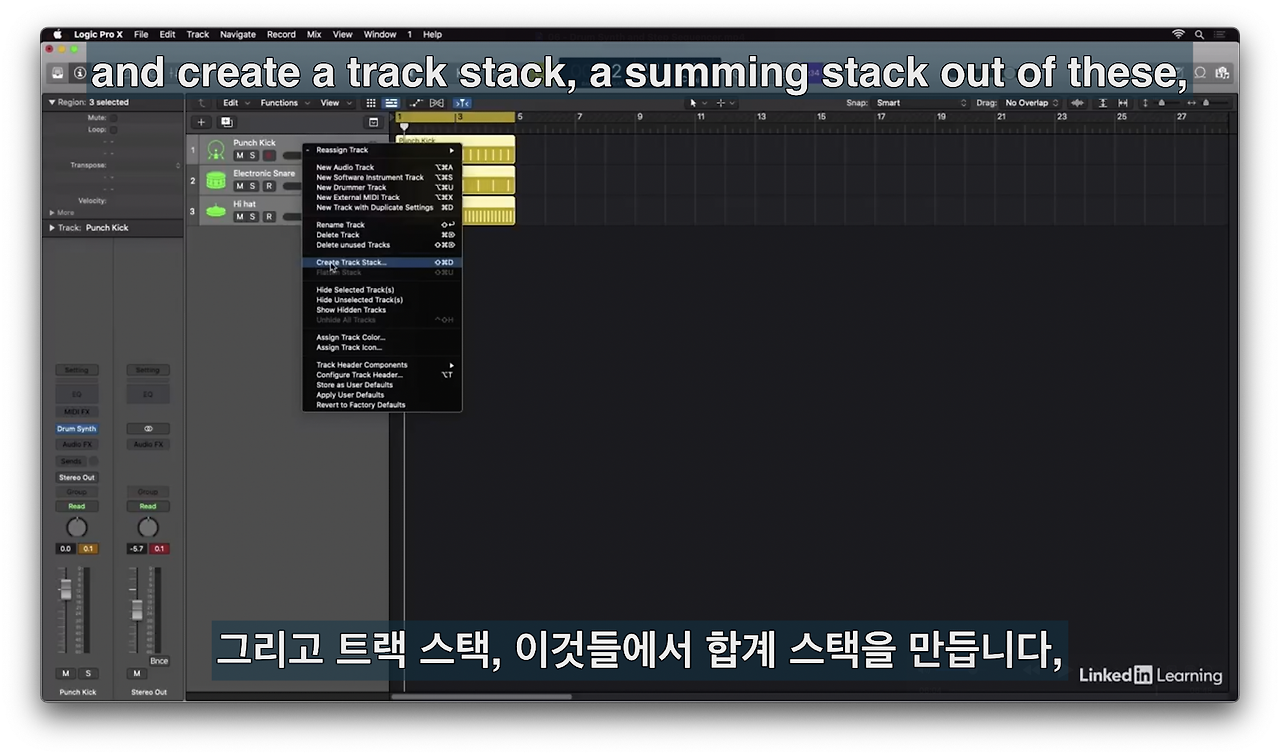Click the Spotlight search icon in menu bar
Viewport: 1280px width, 756px height.
[1199, 34]
